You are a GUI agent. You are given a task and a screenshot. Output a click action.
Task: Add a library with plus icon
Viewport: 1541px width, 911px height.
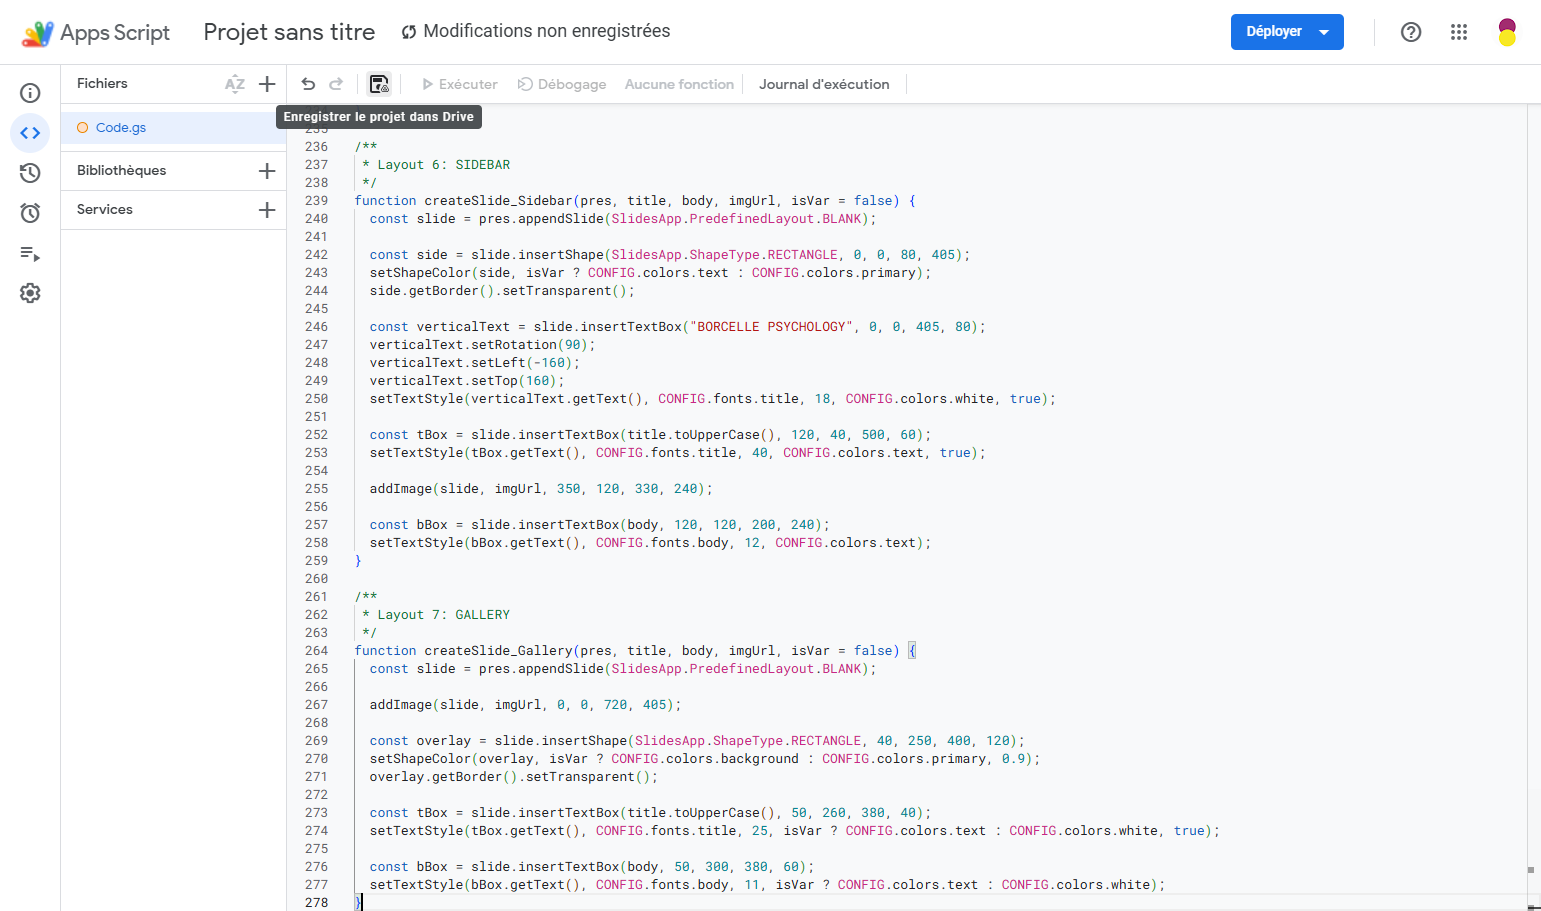pos(267,171)
